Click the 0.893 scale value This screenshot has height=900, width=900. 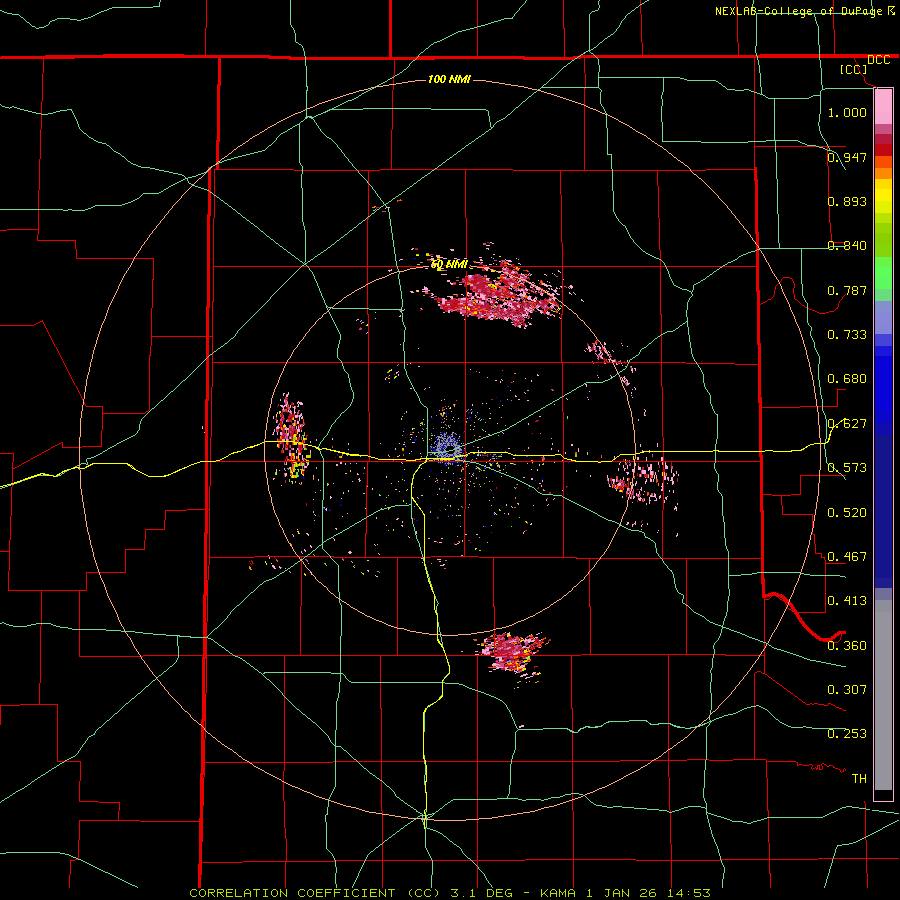847,201
